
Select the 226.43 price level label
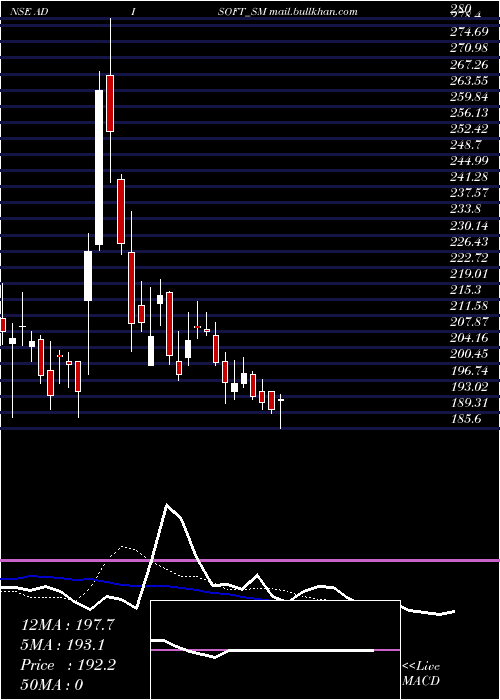tap(468, 242)
